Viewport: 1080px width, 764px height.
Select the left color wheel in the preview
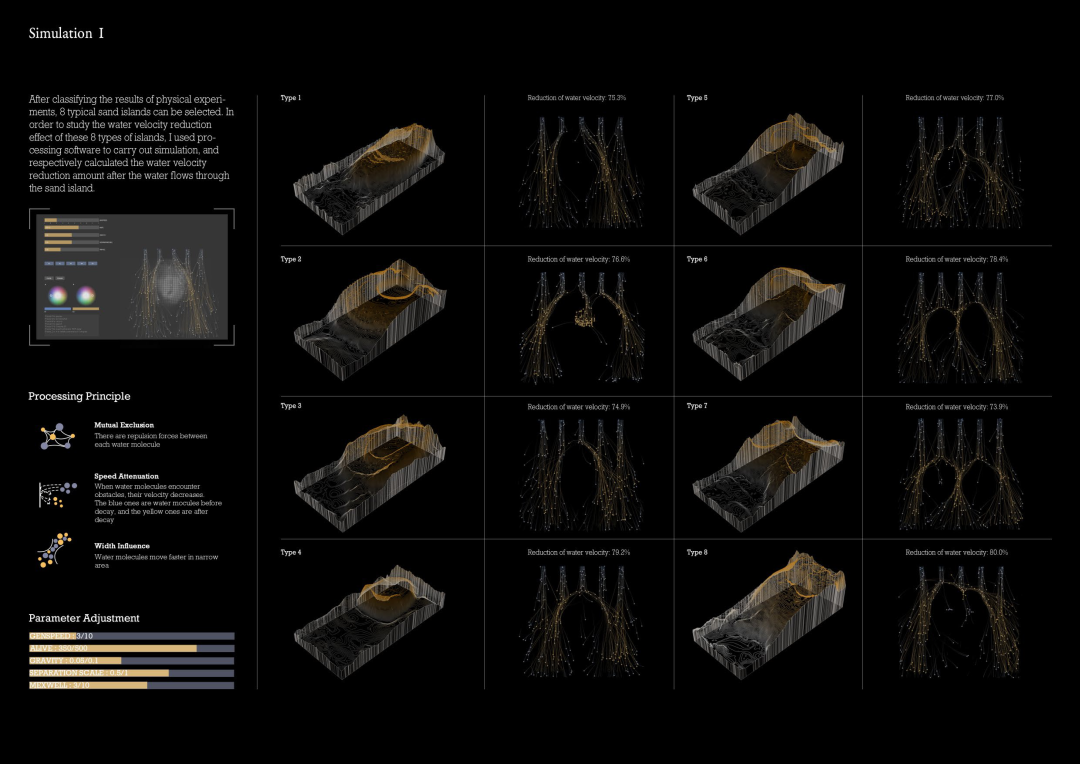coord(58,295)
